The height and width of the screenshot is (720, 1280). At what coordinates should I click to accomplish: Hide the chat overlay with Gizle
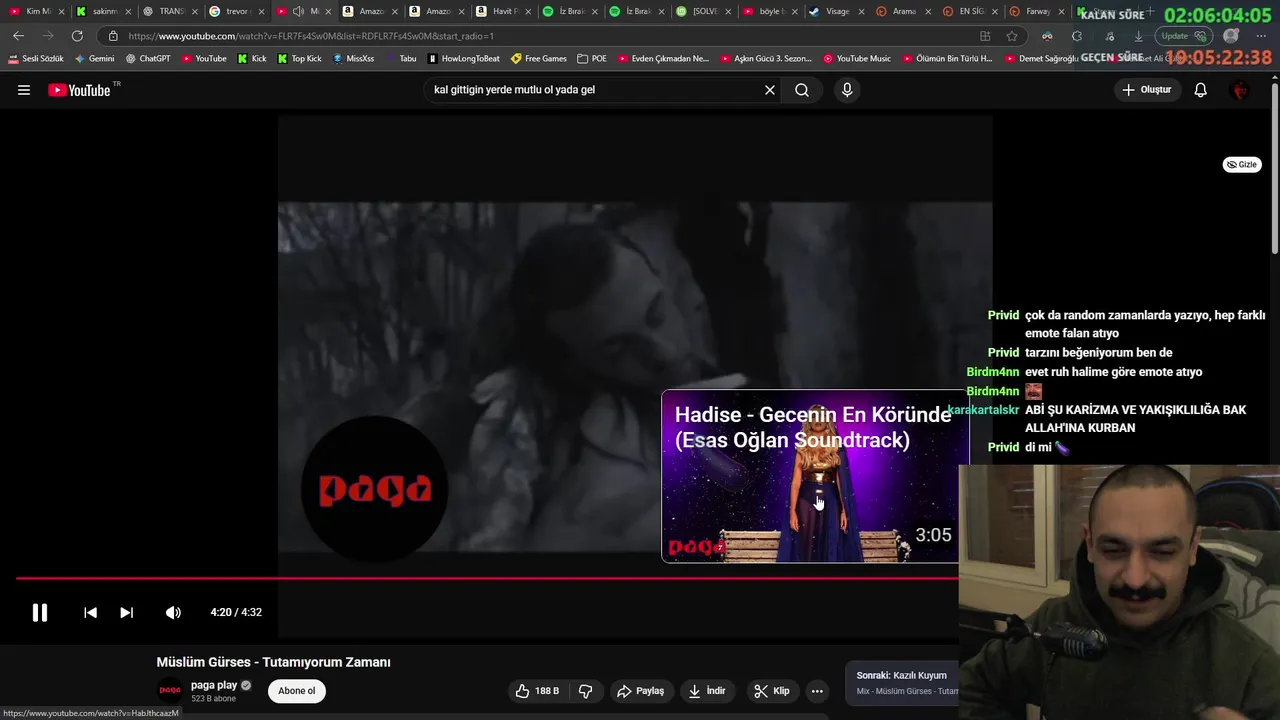[x=1242, y=165]
